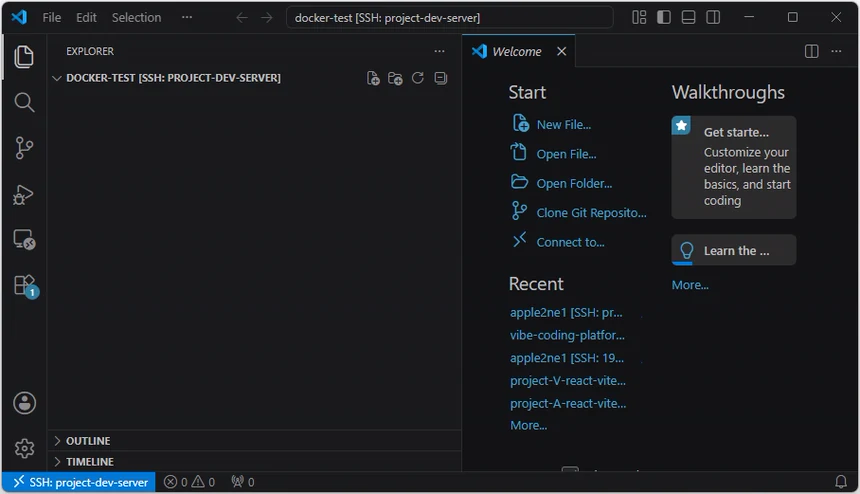The width and height of the screenshot is (860, 494).
Task: Go forward with the navigation arrow
Action: [267, 18]
